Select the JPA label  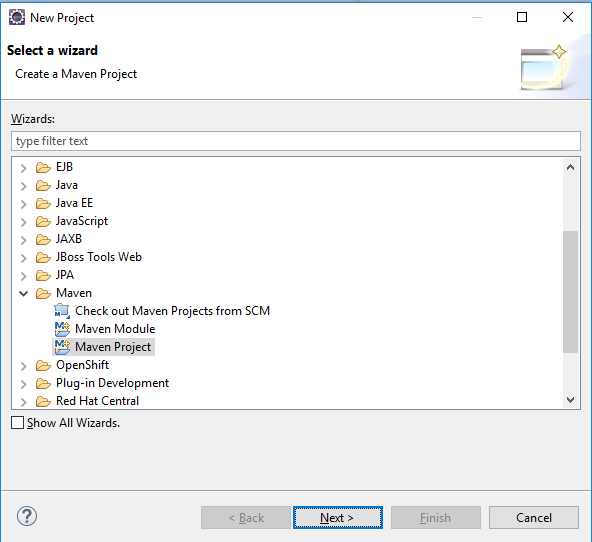click(x=65, y=275)
